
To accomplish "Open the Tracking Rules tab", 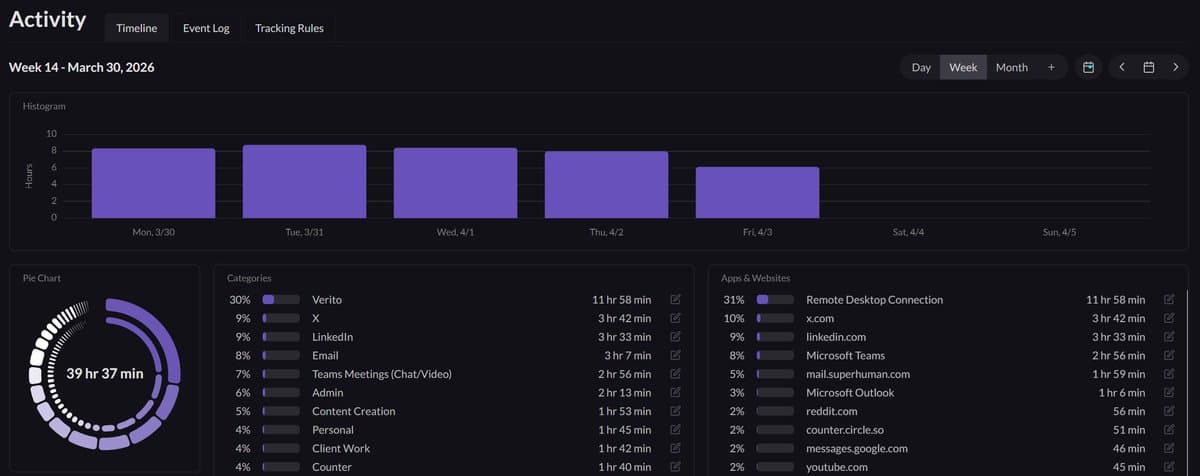I will pyautogui.click(x=289, y=28).
